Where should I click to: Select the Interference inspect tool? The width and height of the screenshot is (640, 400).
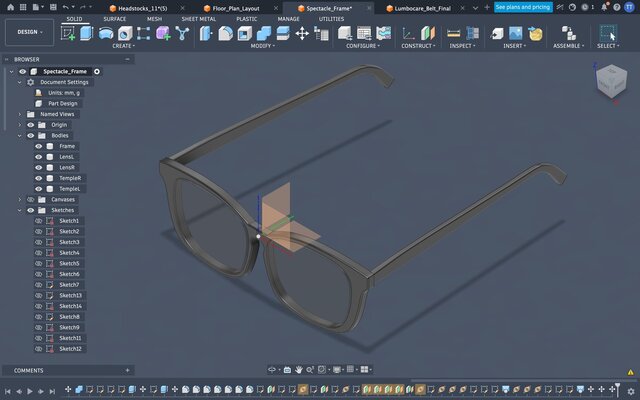pos(472,33)
